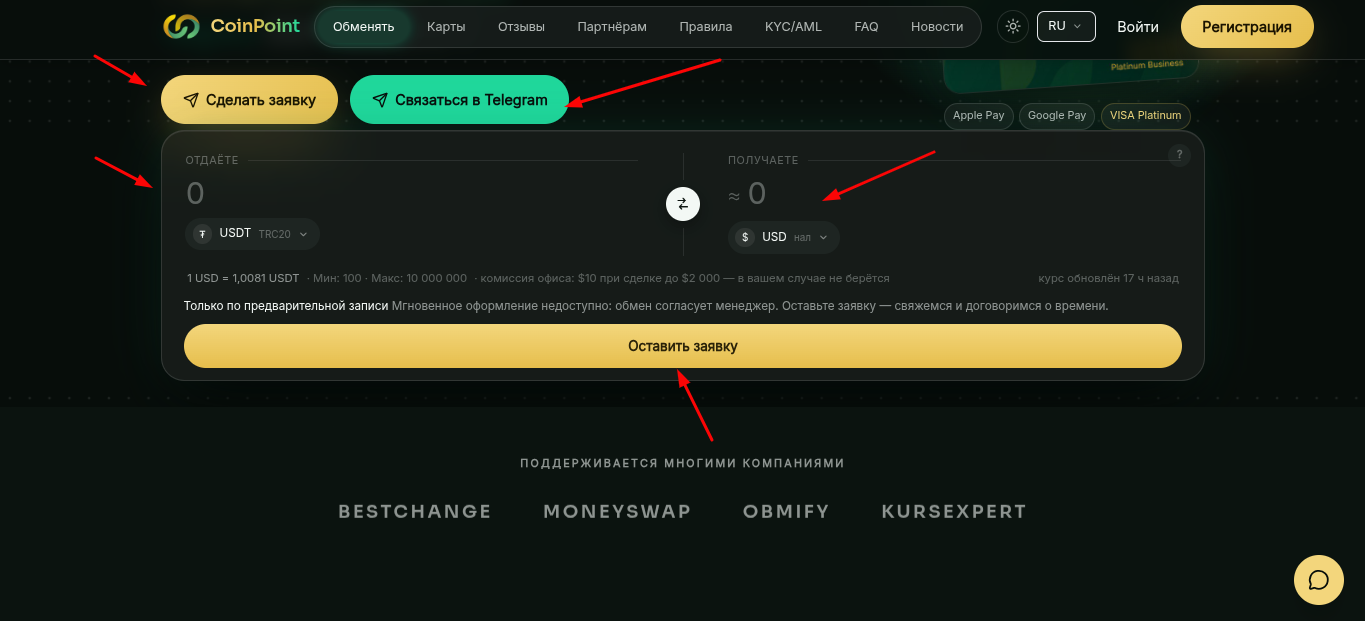Select Партнёрам in the navigation

coord(612,27)
